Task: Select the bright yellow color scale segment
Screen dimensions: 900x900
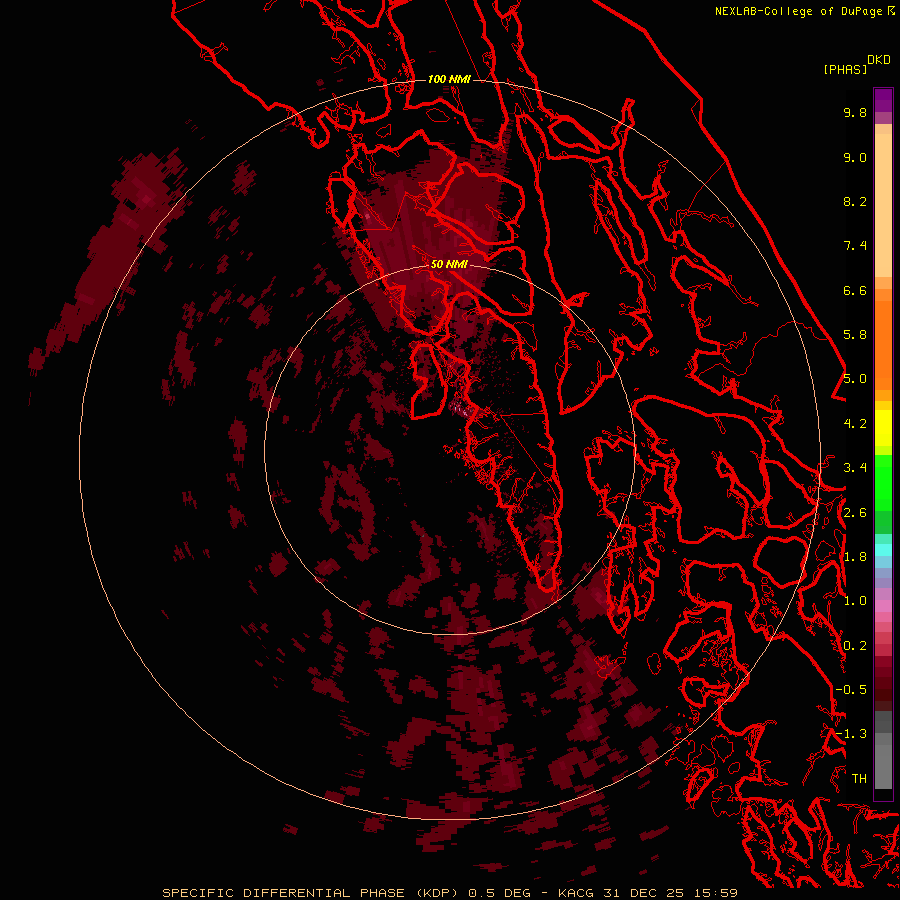Action: 883,428
